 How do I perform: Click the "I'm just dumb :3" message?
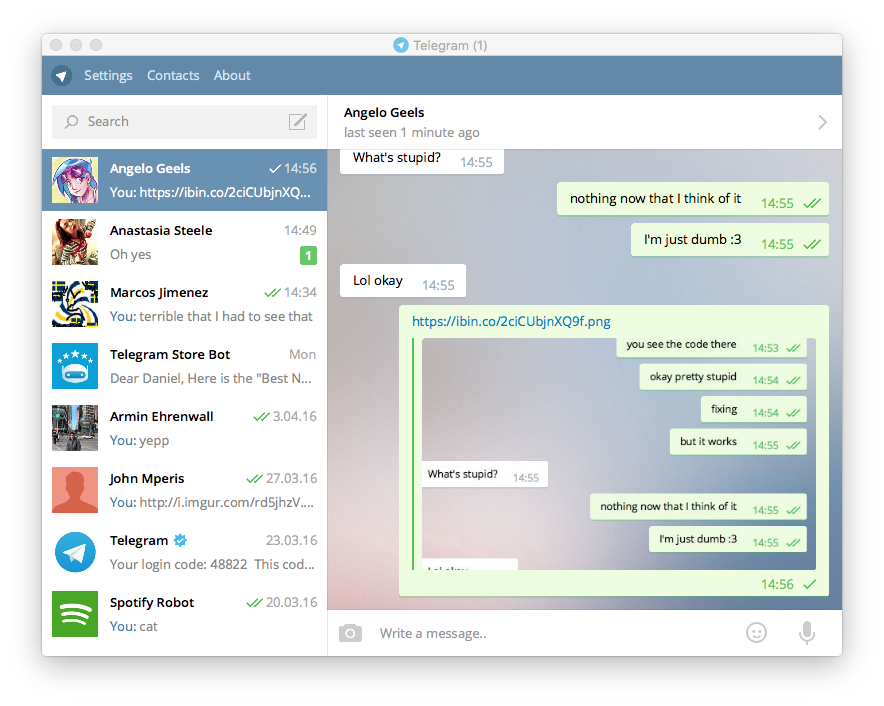tap(730, 240)
